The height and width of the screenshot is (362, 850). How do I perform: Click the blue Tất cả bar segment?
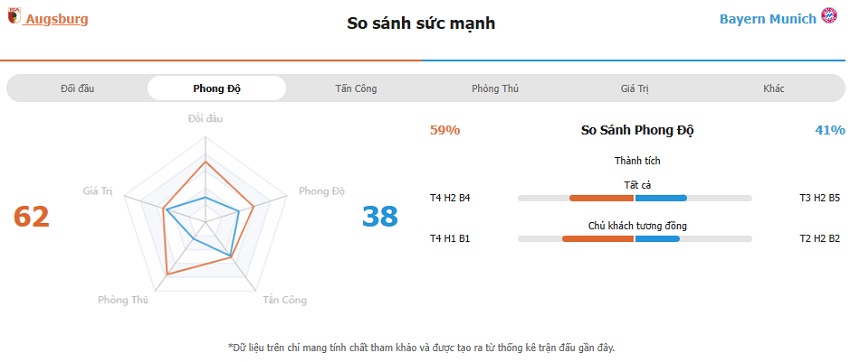click(661, 198)
